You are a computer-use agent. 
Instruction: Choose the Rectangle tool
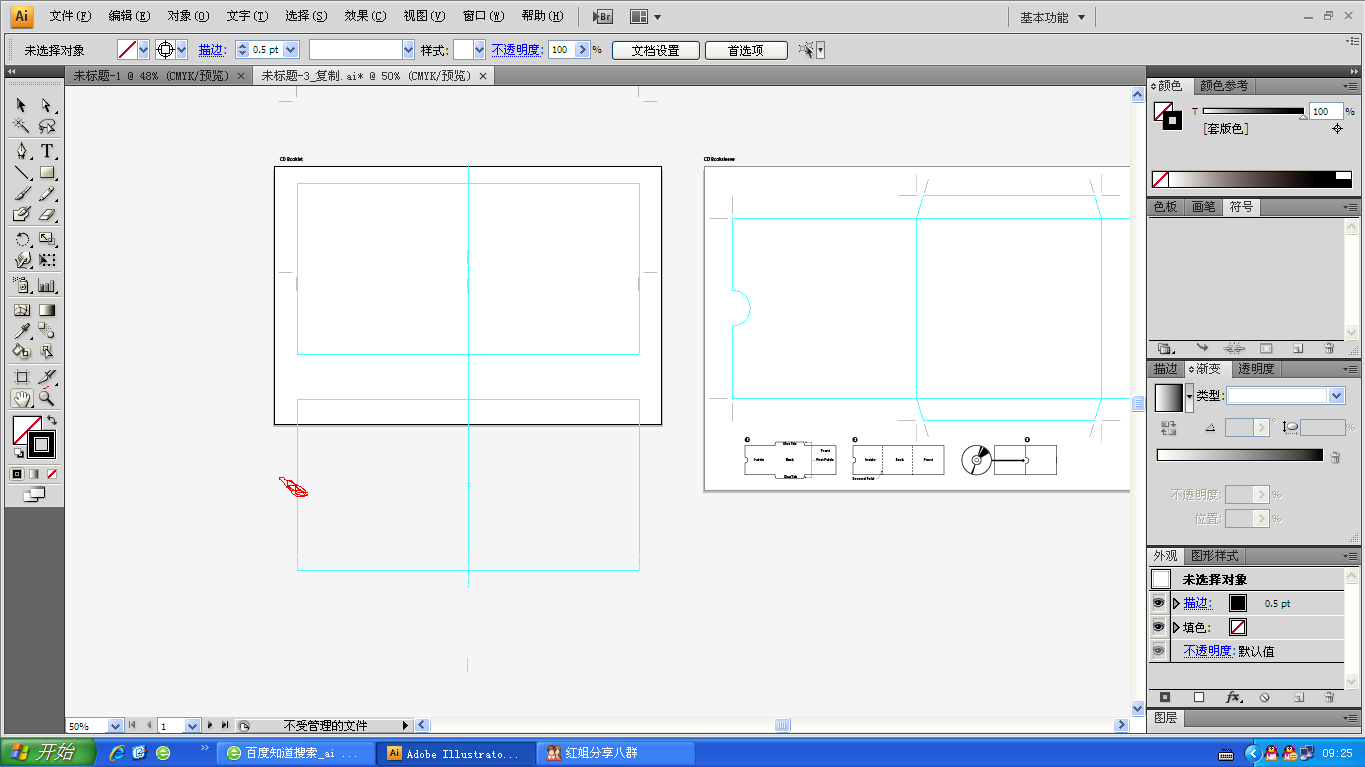tap(47, 172)
